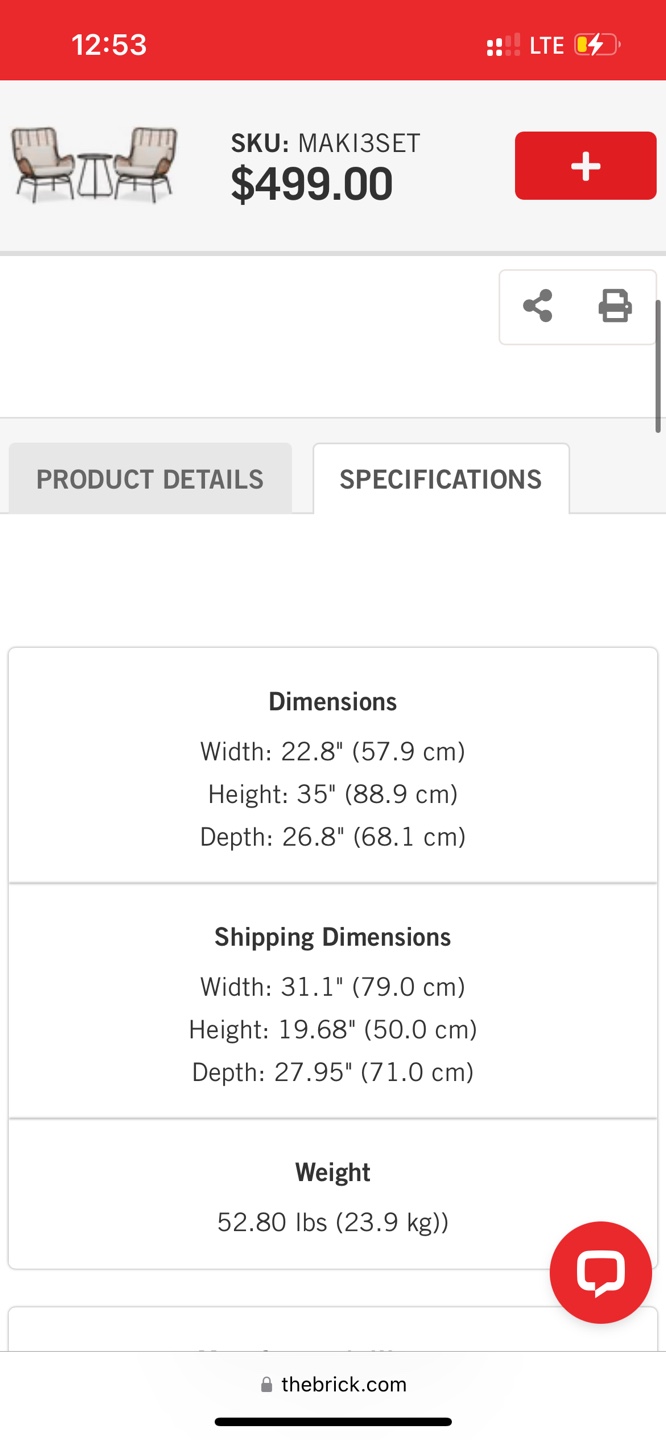The width and height of the screenshot is (666, 1440).
Task: Tap the 12:53 clock in status bar
Action: point(109,45)
